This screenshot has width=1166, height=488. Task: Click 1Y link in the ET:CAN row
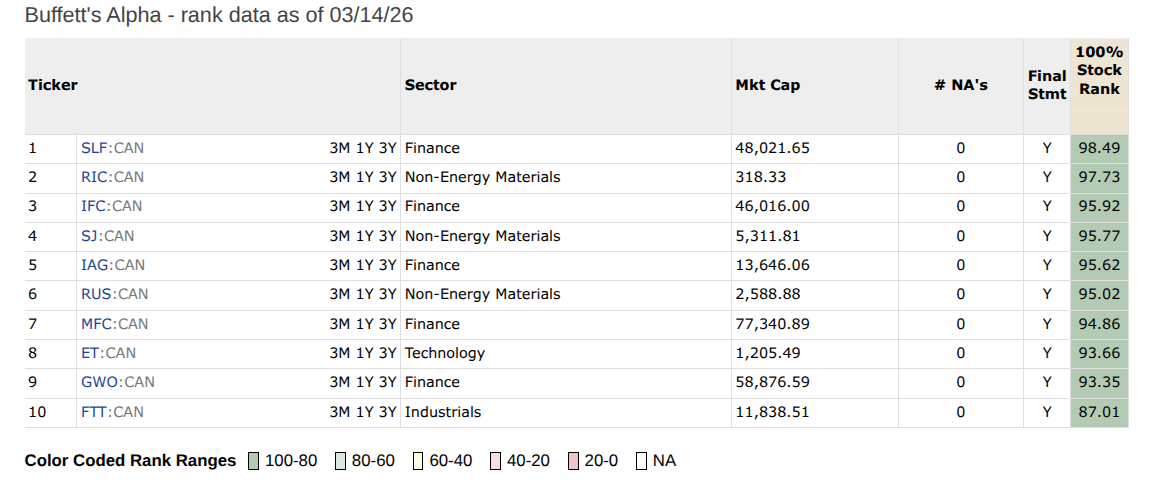tap(364, 353)
